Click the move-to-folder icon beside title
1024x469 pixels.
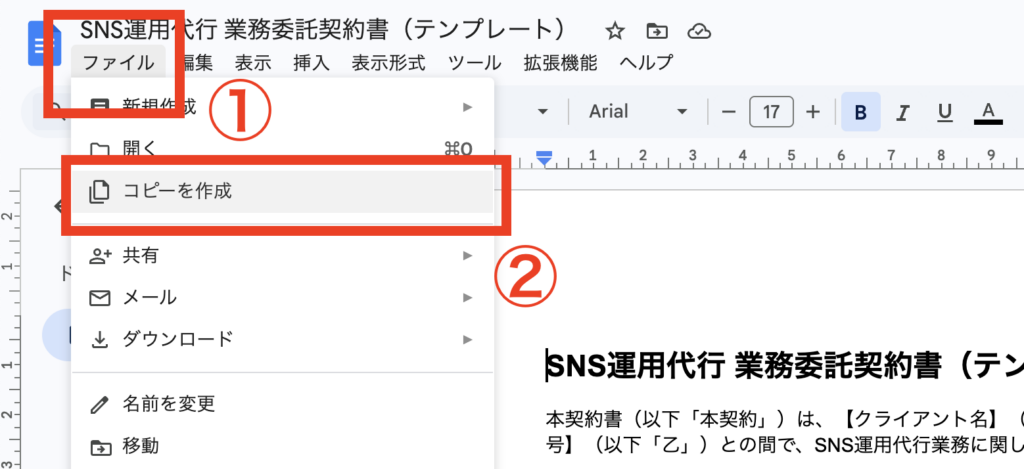(x=657, y=30)
